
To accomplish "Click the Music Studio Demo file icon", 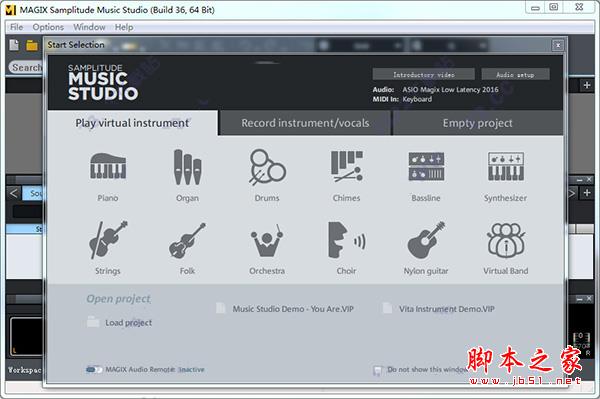I will [221, 308].
